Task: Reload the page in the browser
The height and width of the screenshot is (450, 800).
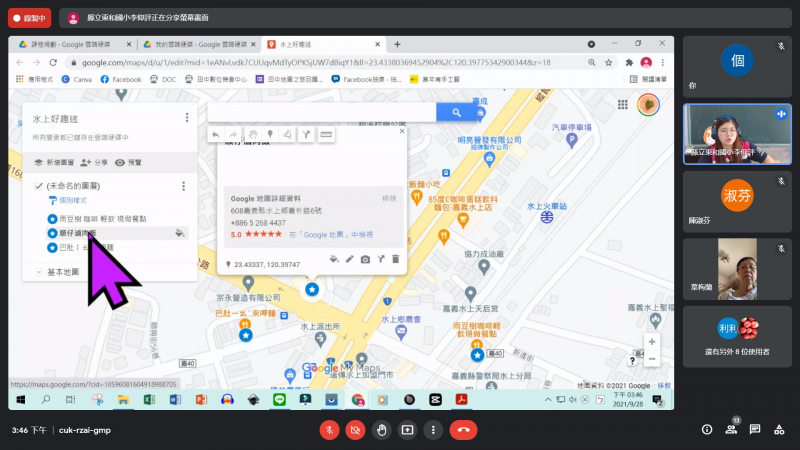Action: (53, 62)
